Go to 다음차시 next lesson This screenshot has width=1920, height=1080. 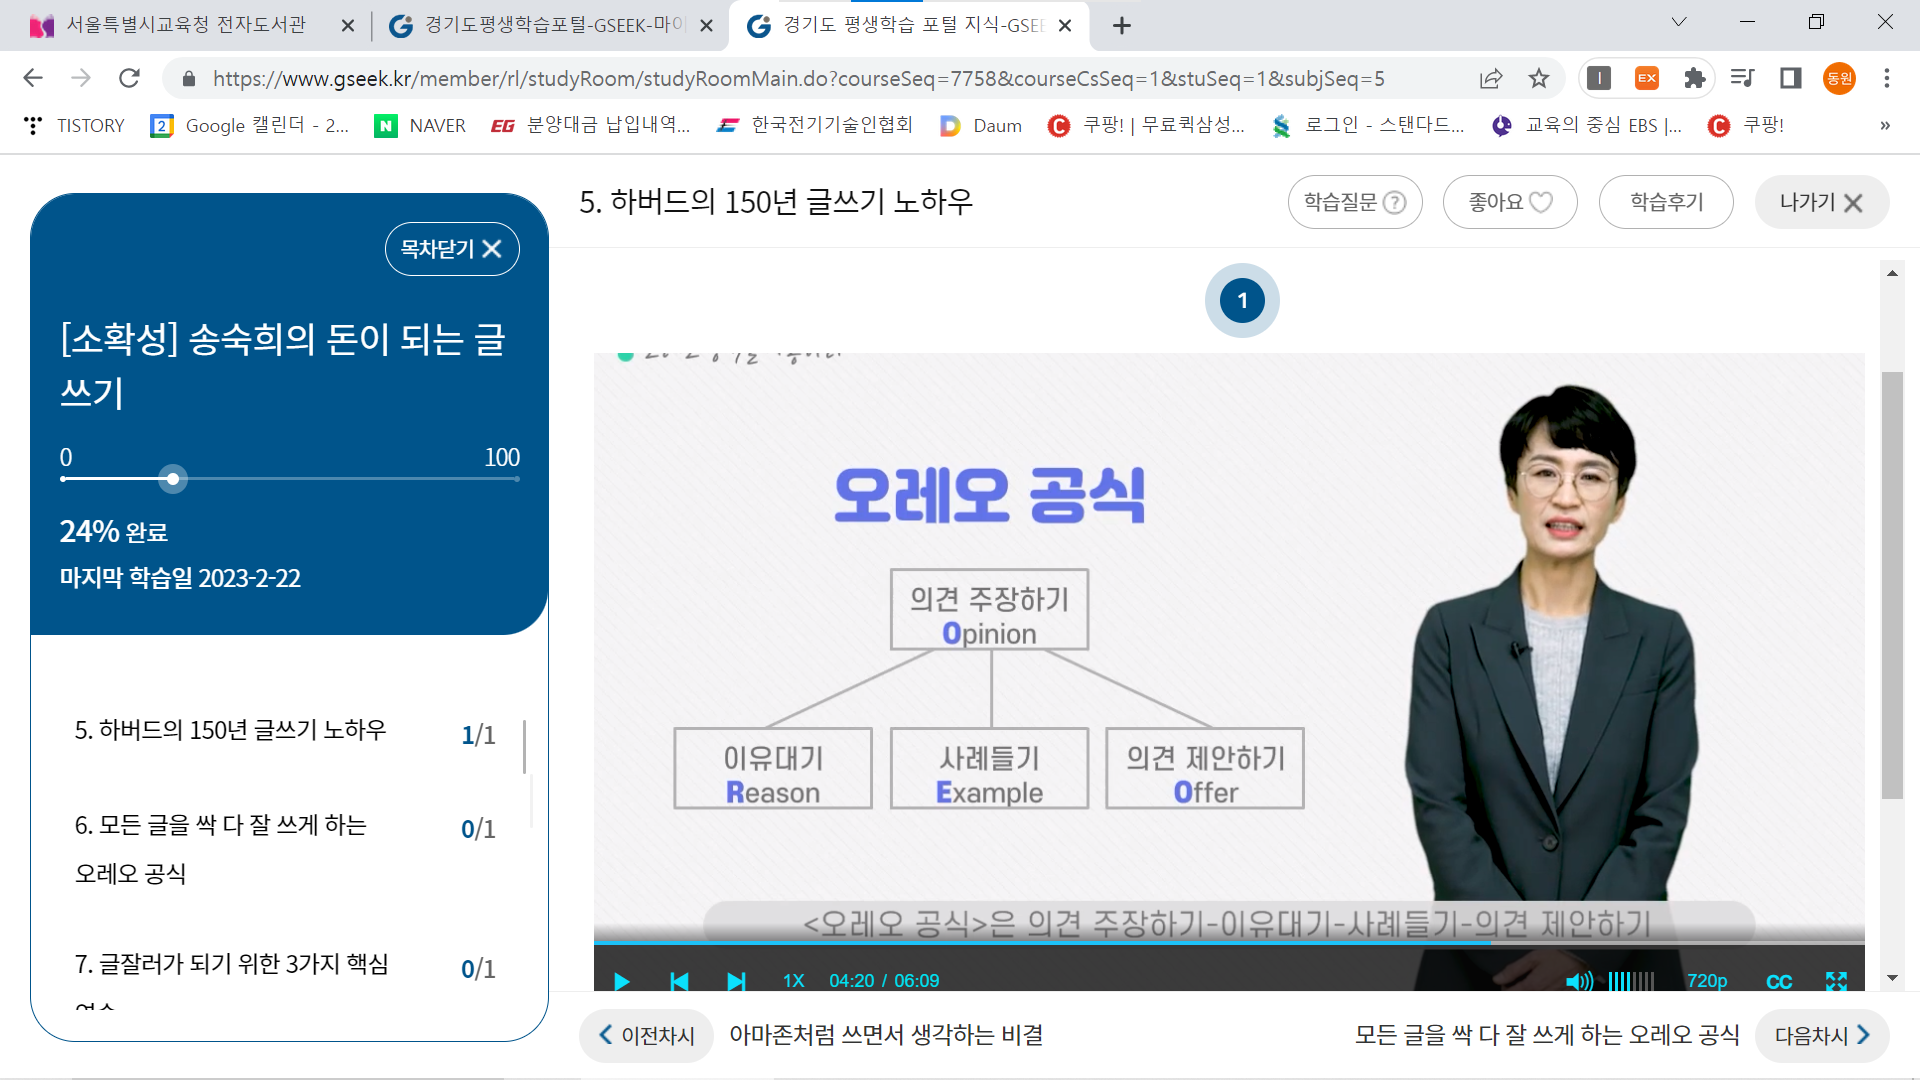click(1821, 1035)
